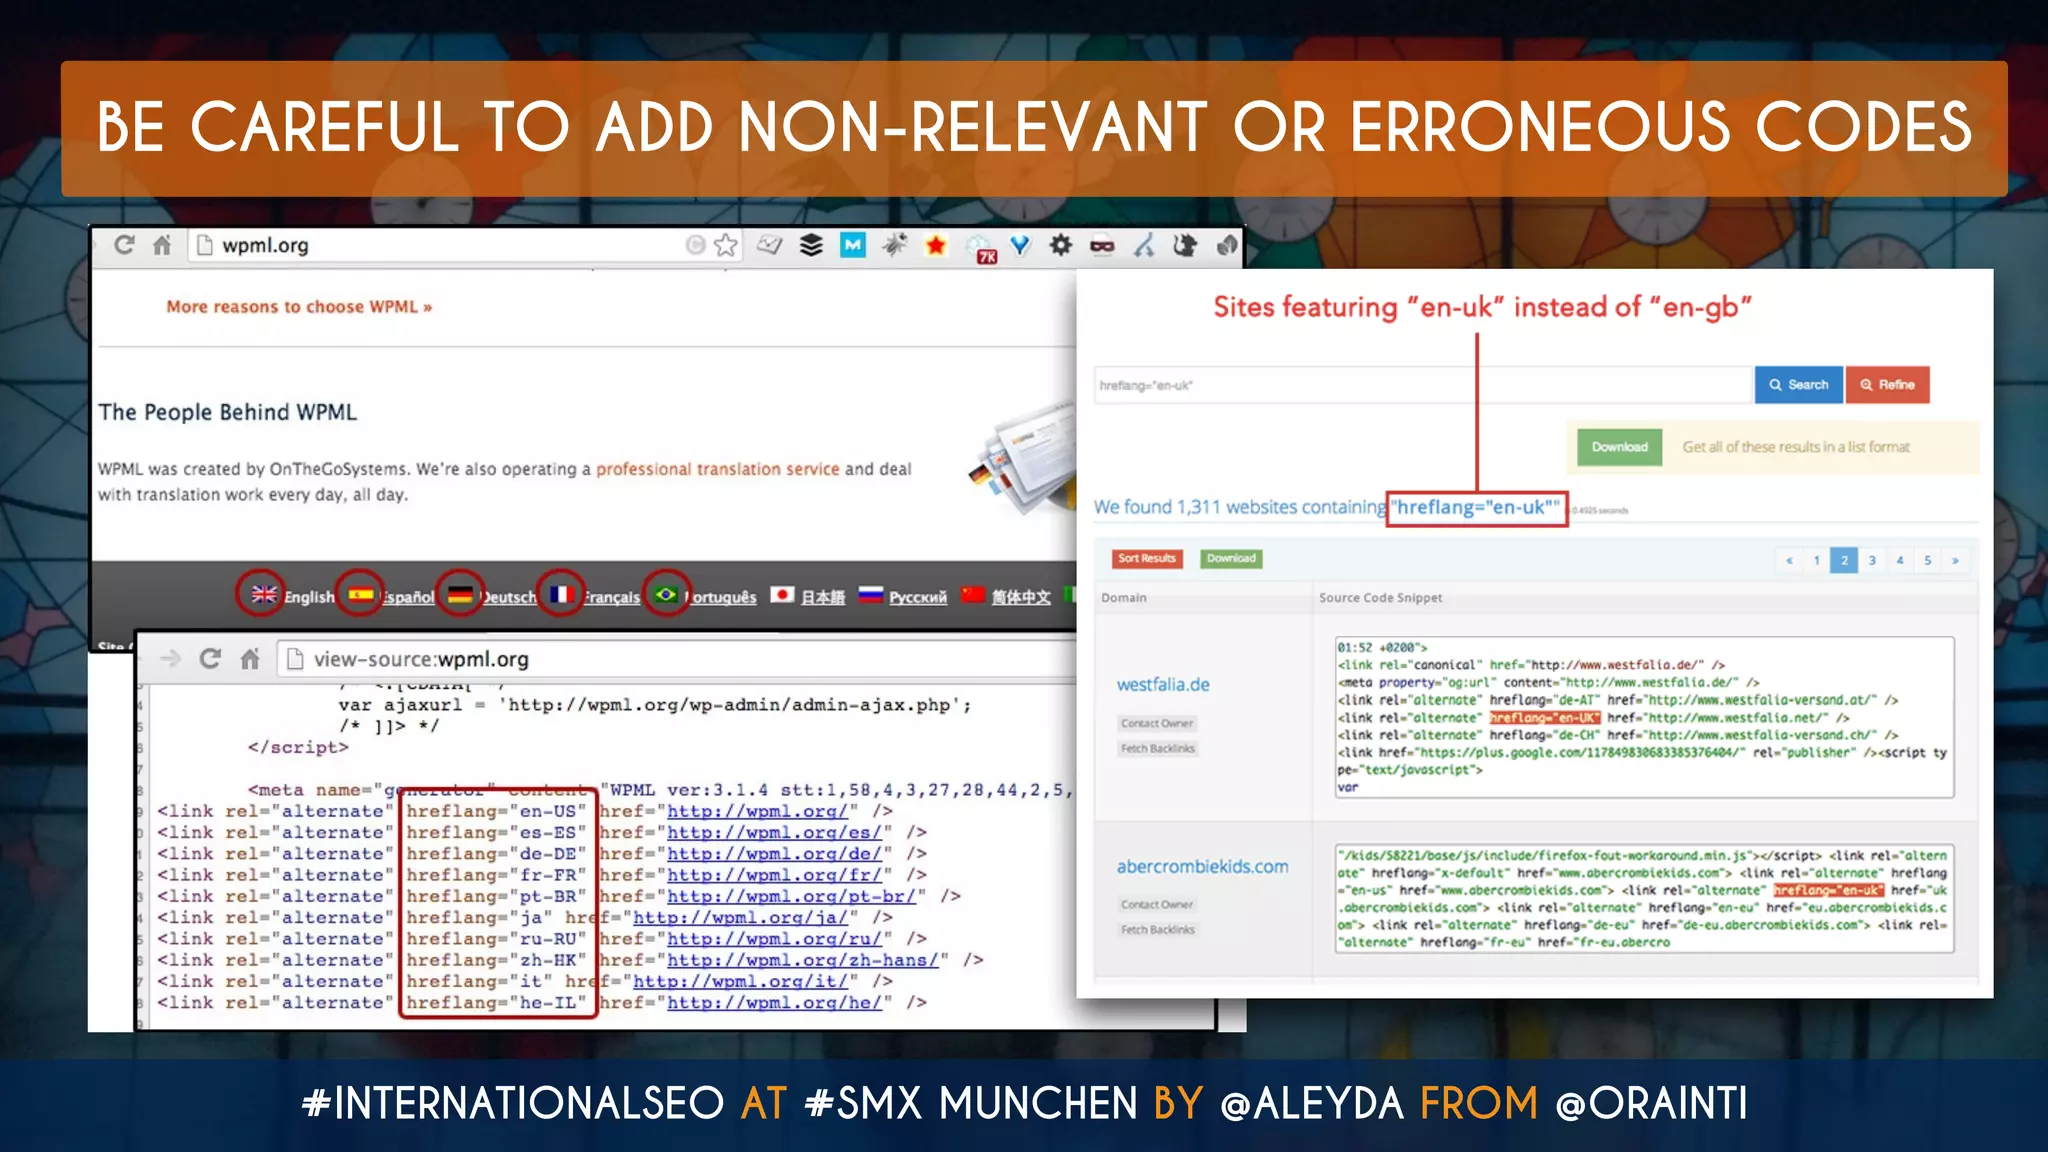Open the http://wpml.org/pt-br/ source link
Image resolution: width=2048 pixels, height=1152 pixels.
792,896
